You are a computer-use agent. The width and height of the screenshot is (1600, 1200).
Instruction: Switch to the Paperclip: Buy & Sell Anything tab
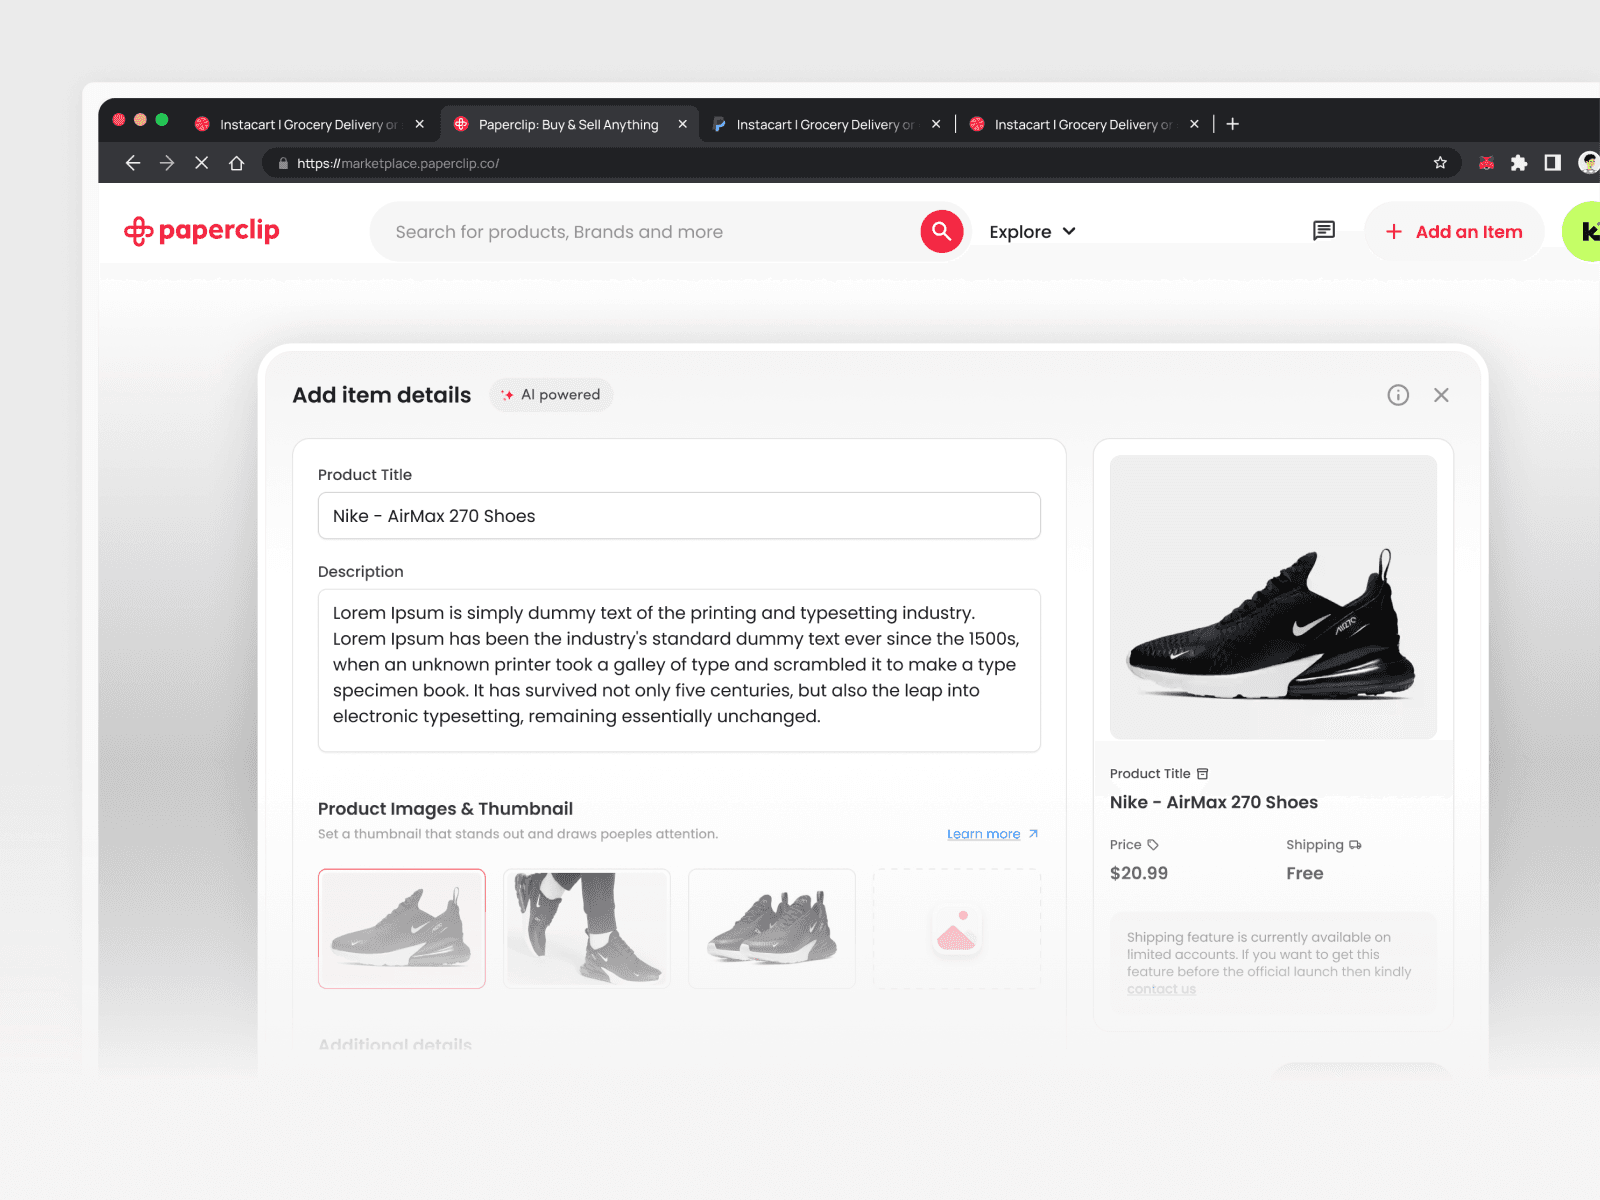[x=569, y=124]
